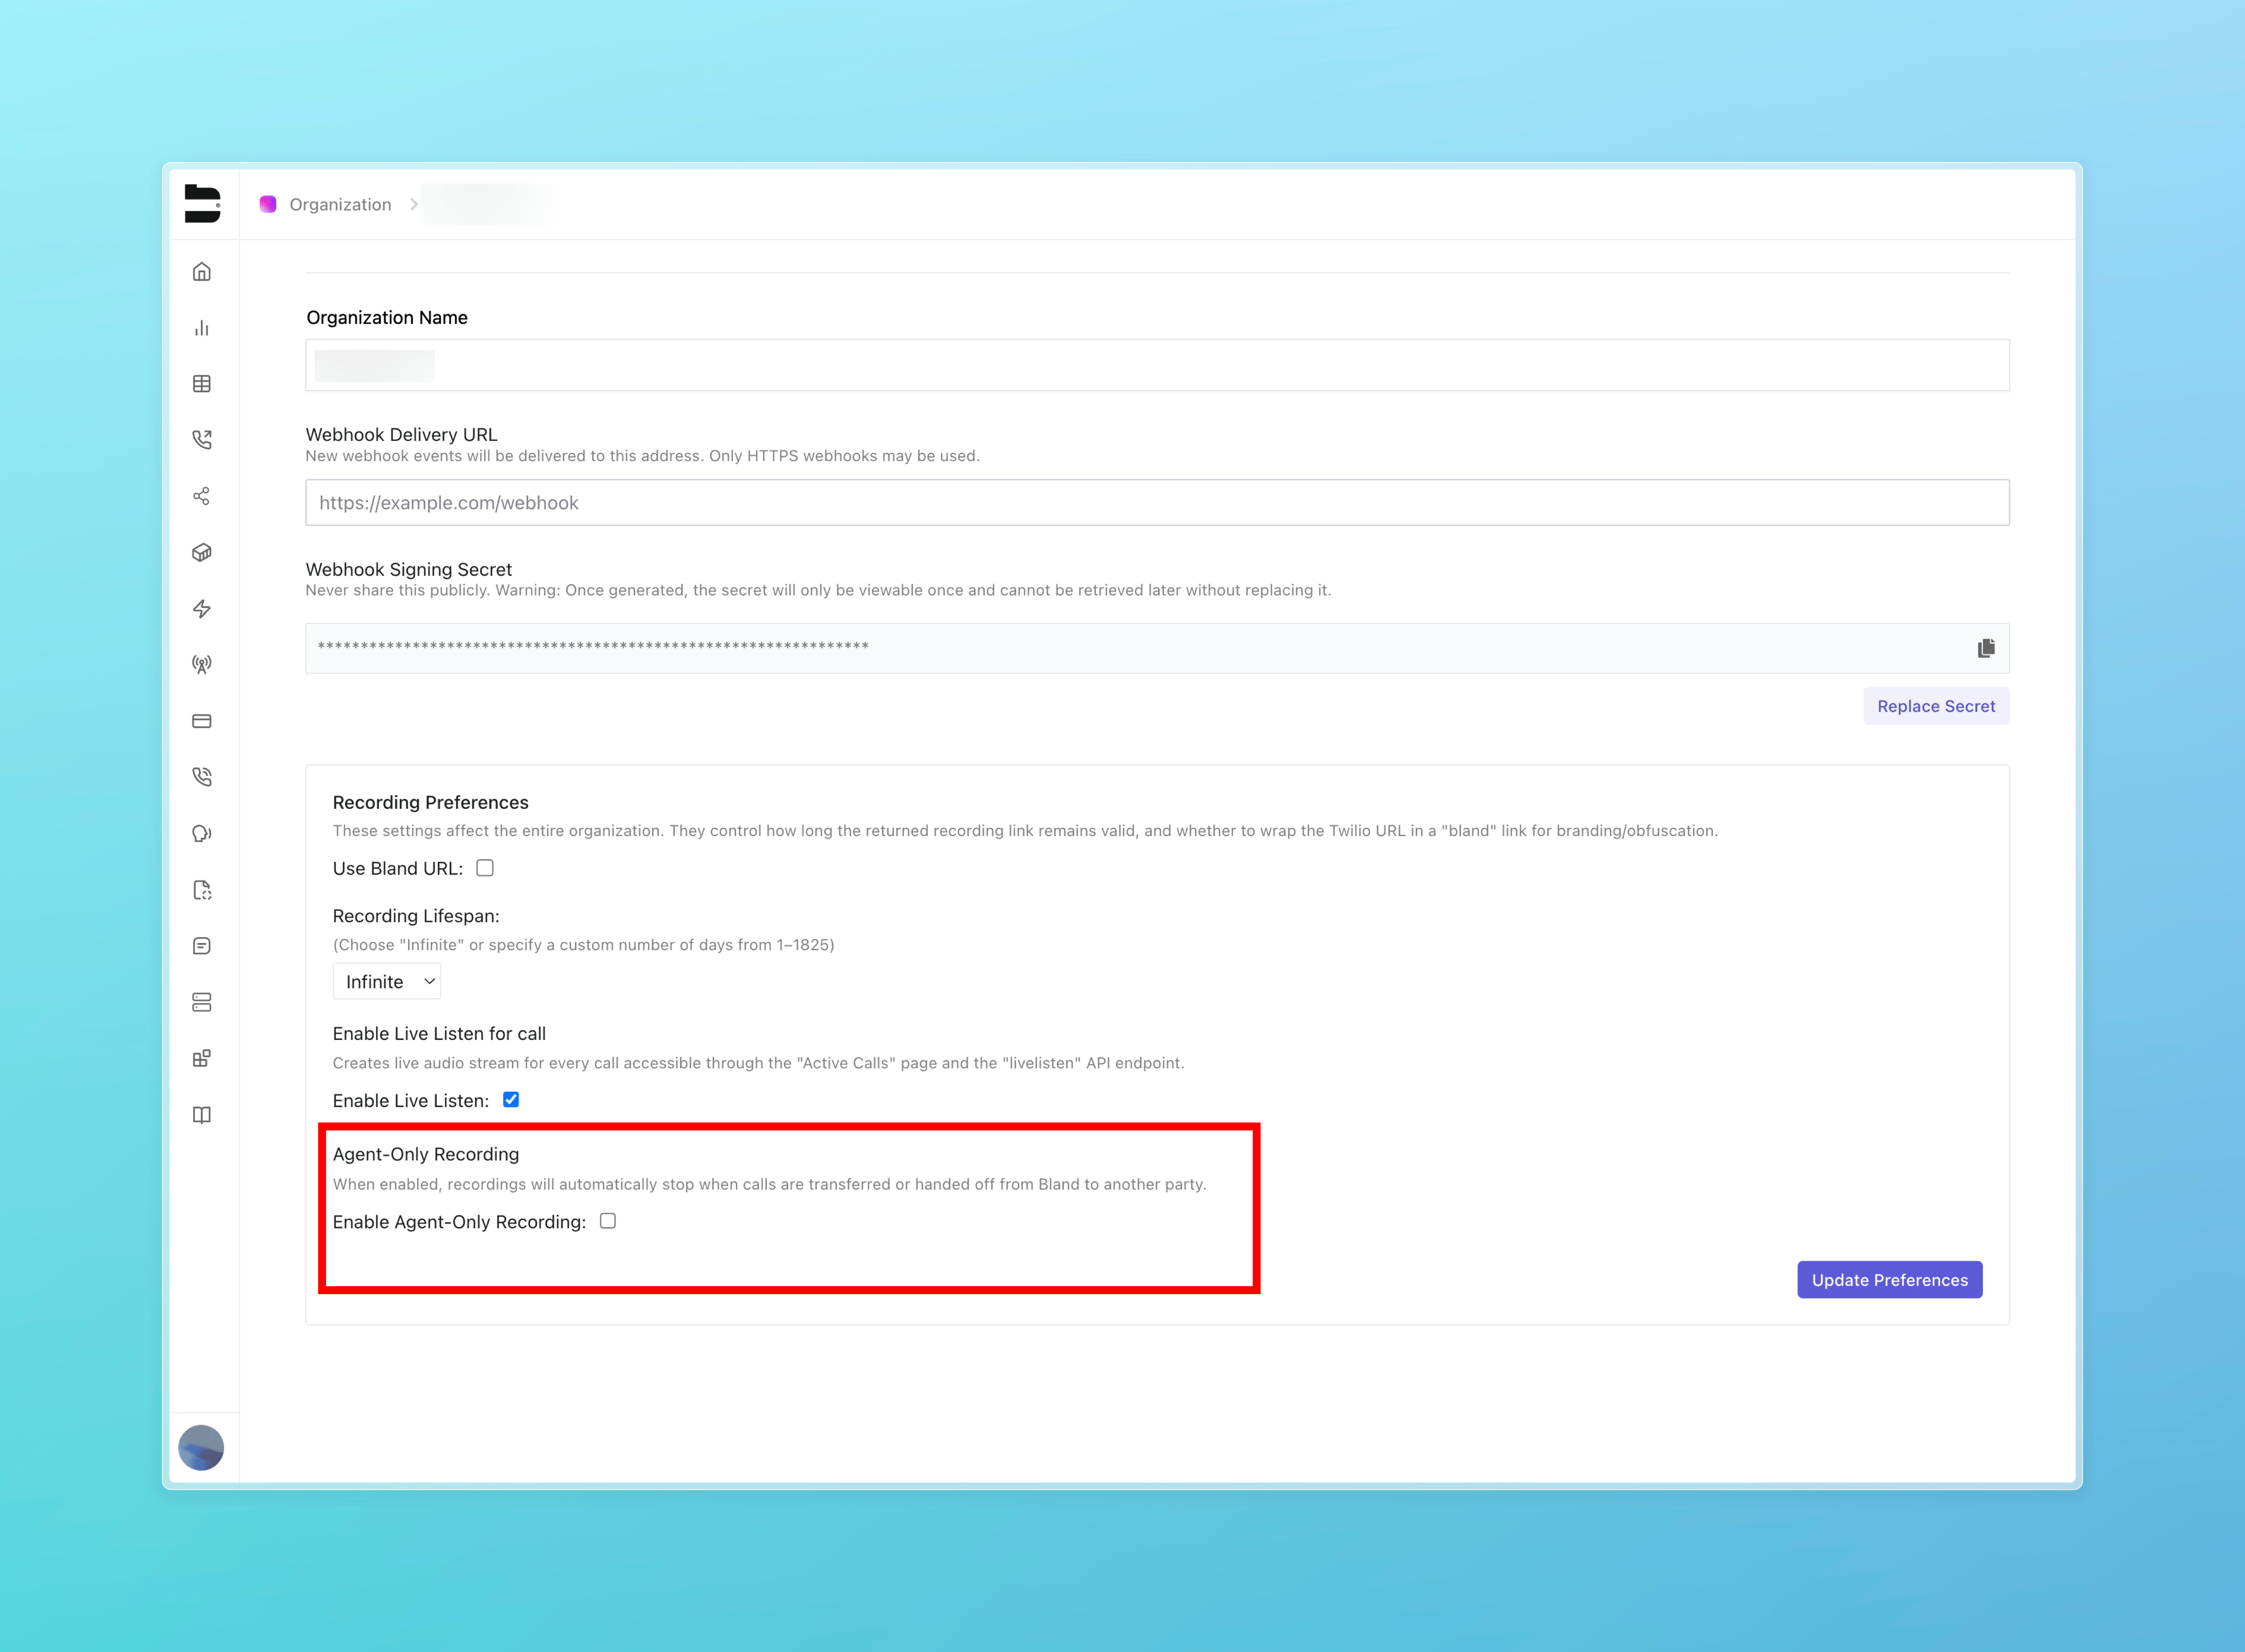Click the purple organization color badge

click(268, 204)
